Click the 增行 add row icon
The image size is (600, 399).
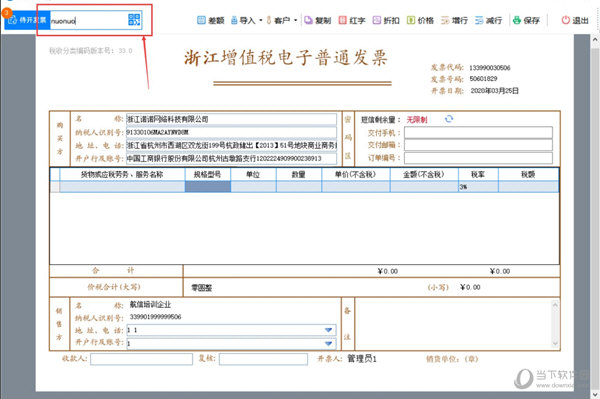[x=445, y=20]
